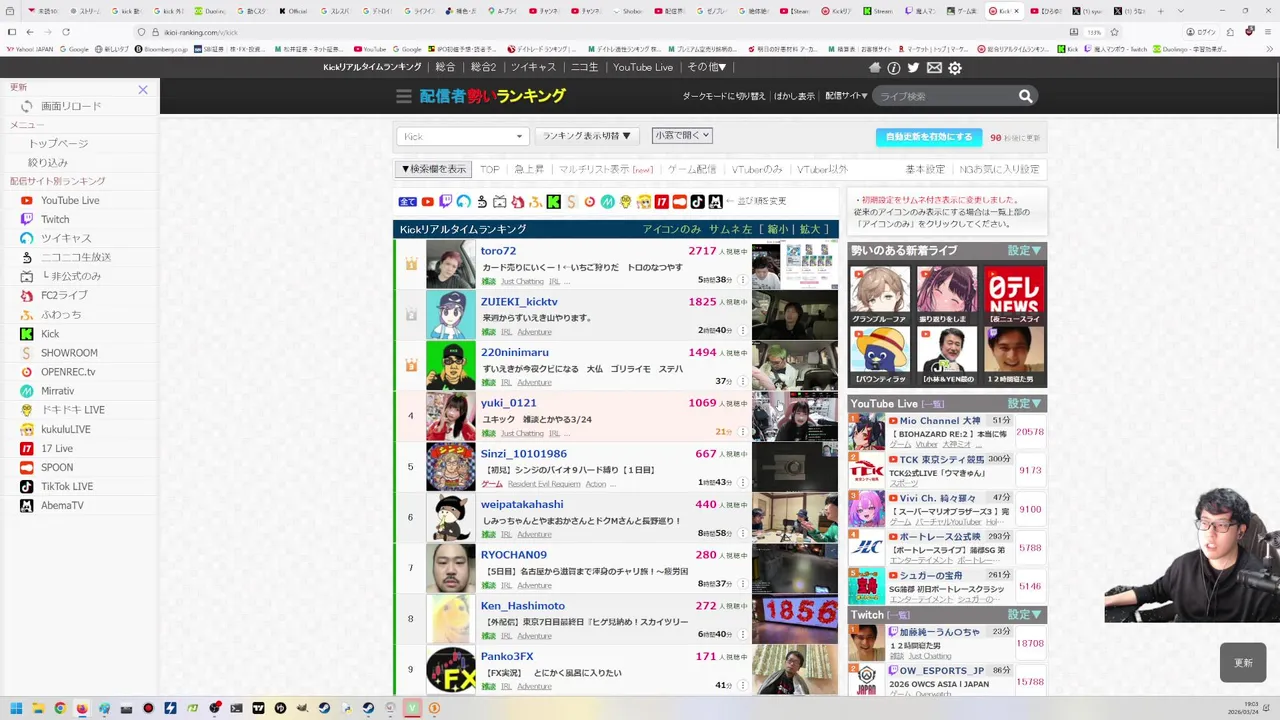Filter by the TikTok icon in filter row
Image resolution: width=1280 pixels, height=720 pixels.
click(x=698, y=202)
